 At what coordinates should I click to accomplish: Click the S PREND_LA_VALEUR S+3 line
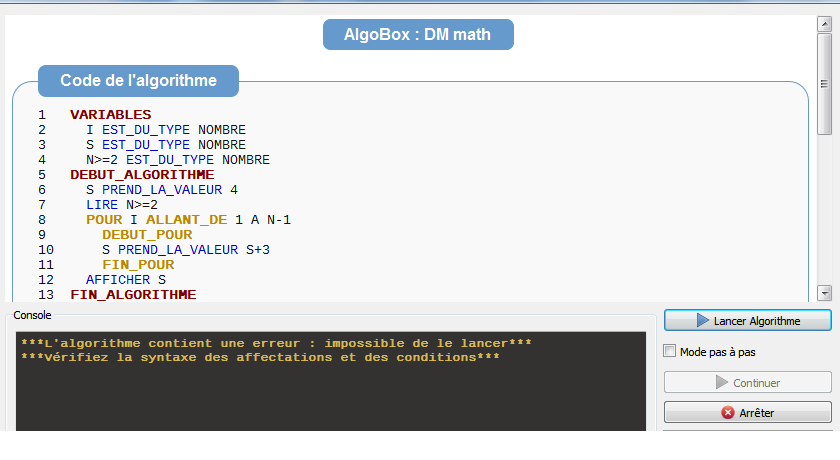click(188, 250)
